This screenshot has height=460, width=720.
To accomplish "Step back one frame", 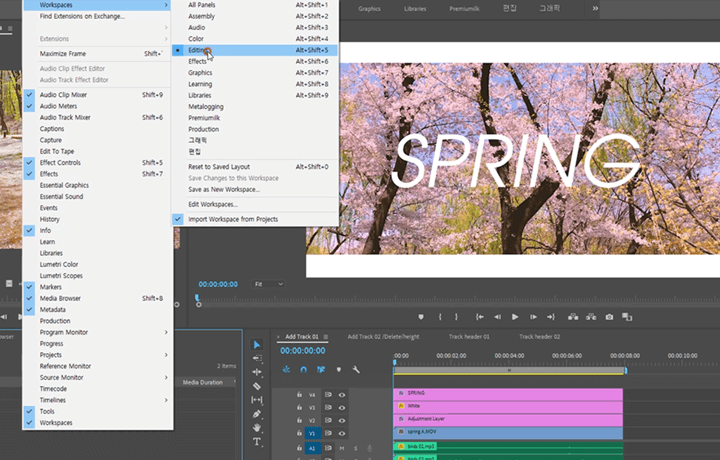I will (x=497, y=317).
